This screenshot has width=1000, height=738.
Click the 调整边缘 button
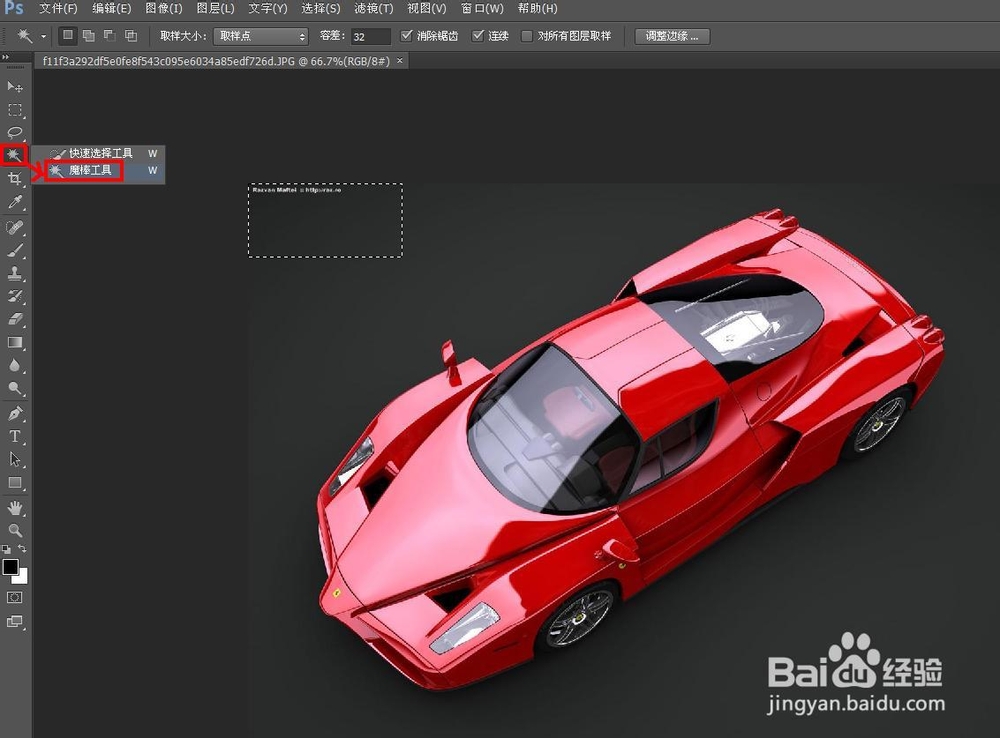pos(672,36)
